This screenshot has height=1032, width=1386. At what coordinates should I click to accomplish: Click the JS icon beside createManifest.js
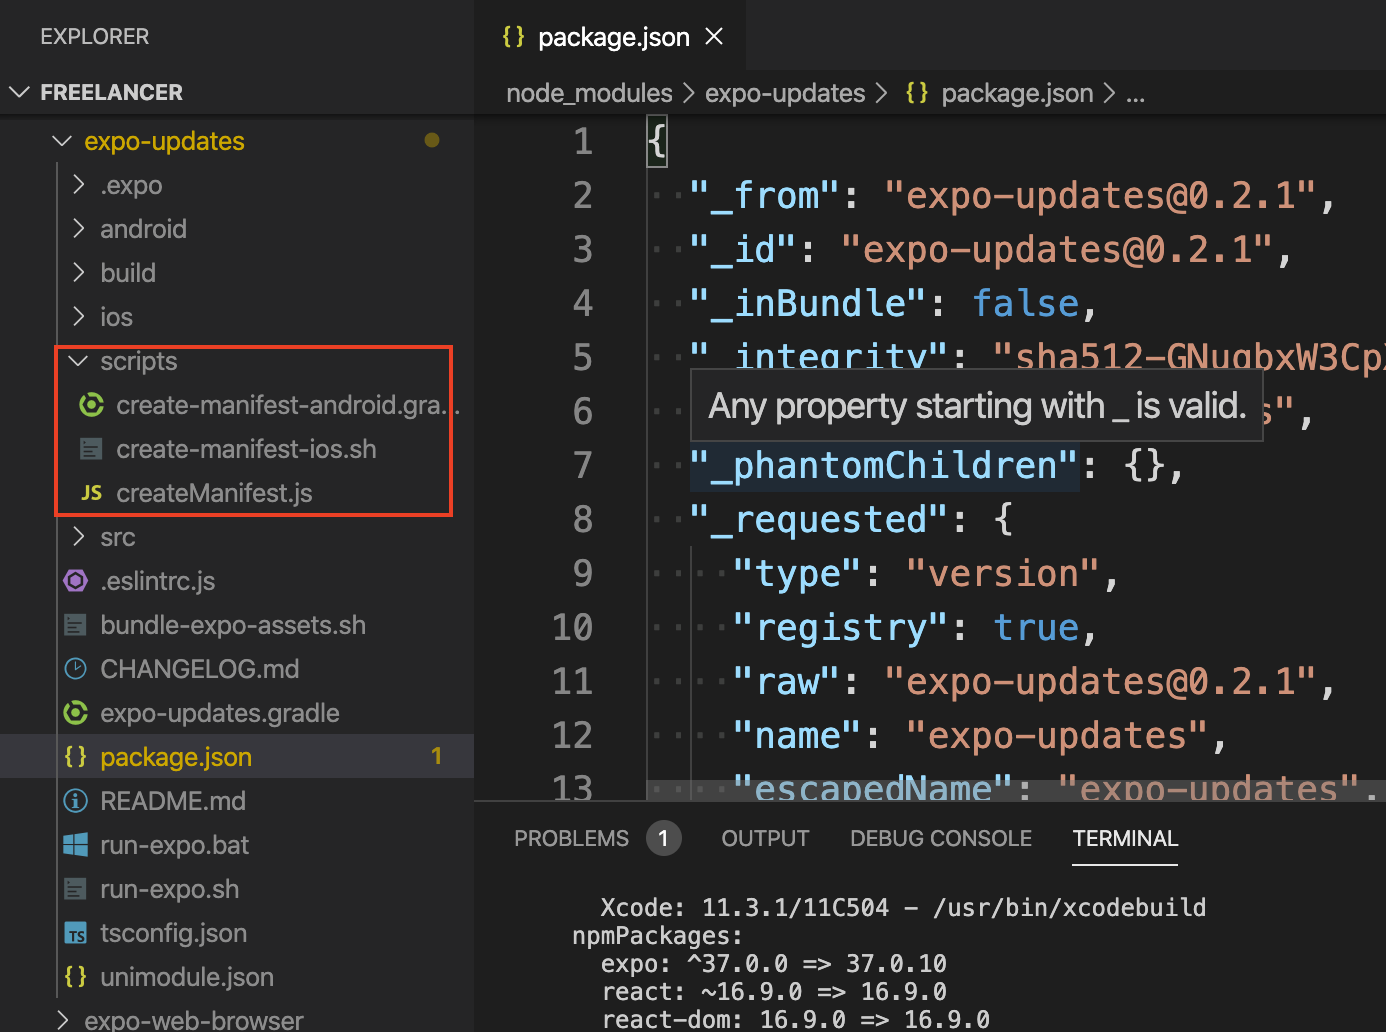[x=91, y=493]
